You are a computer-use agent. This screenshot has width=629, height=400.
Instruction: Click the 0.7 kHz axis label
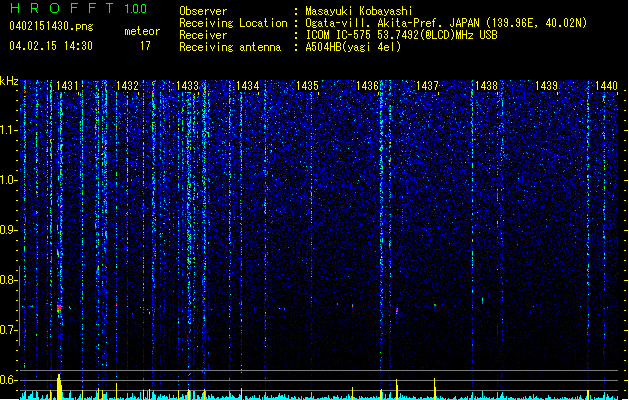point(8,330)
